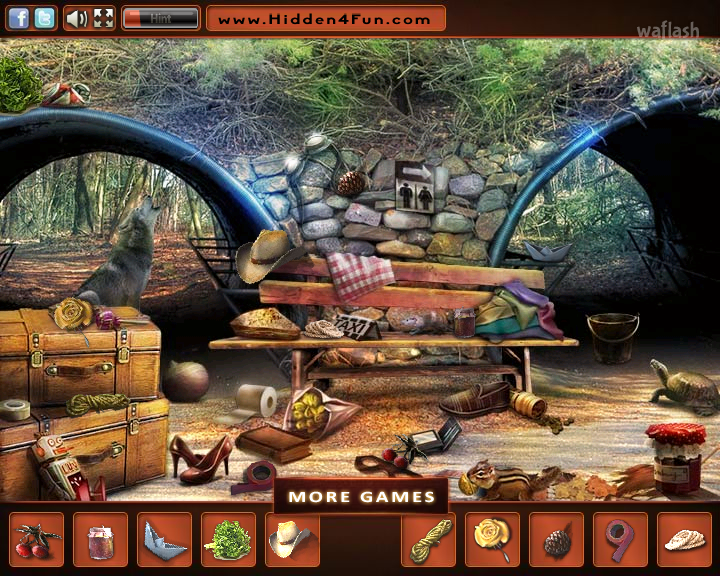Viewport: 720px width, 576px height.
Task: Collect the cherries on the ground
Action: click(x=398, y=453)
